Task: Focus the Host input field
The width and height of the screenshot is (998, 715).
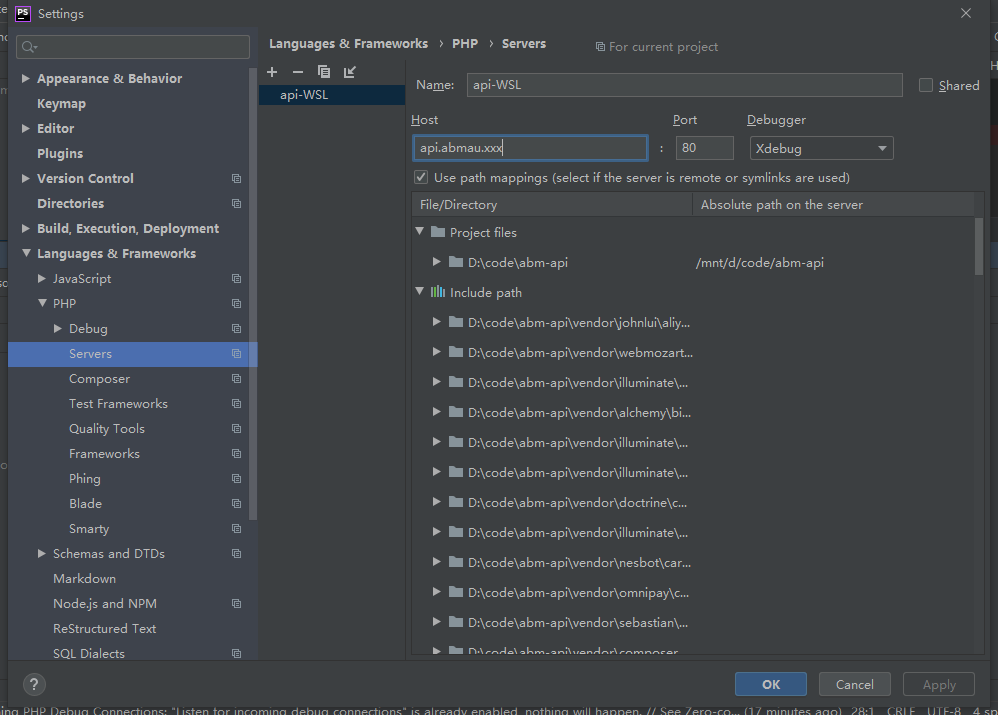Action: 530,148
